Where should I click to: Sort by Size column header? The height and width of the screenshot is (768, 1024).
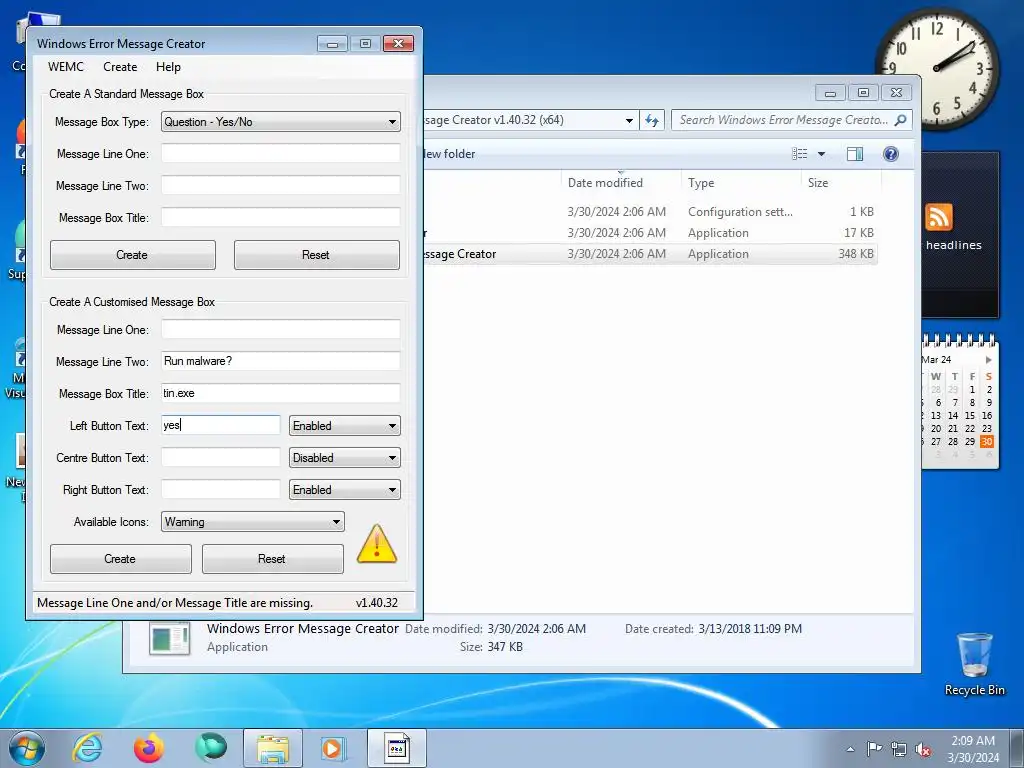tap(841, 183)
